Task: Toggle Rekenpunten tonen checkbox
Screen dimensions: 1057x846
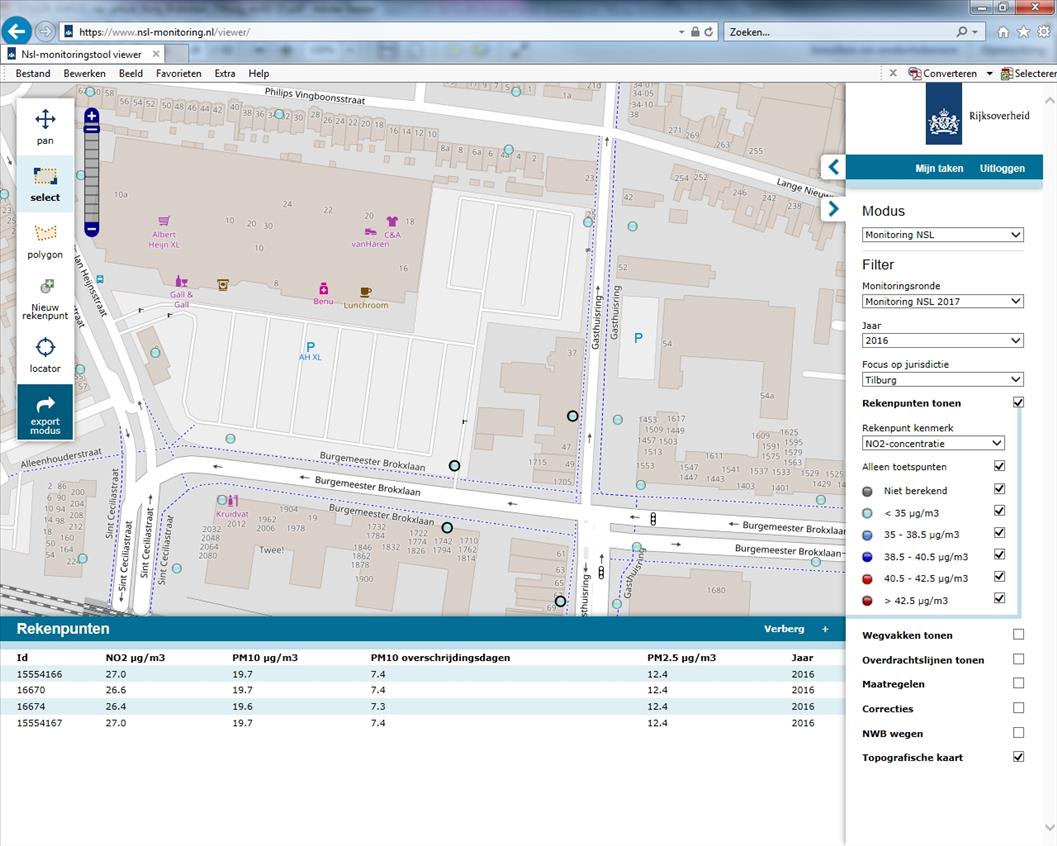Action: 1018,402
